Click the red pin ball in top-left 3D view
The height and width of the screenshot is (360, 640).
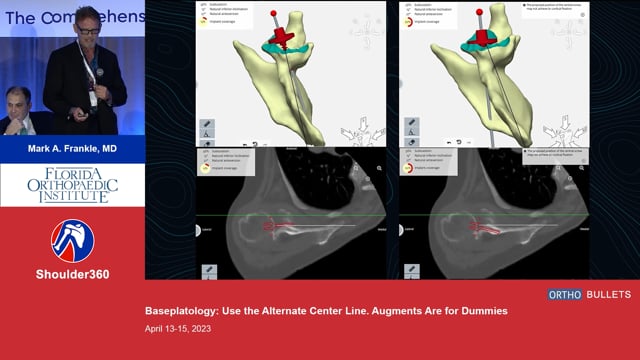pos(273,14)
